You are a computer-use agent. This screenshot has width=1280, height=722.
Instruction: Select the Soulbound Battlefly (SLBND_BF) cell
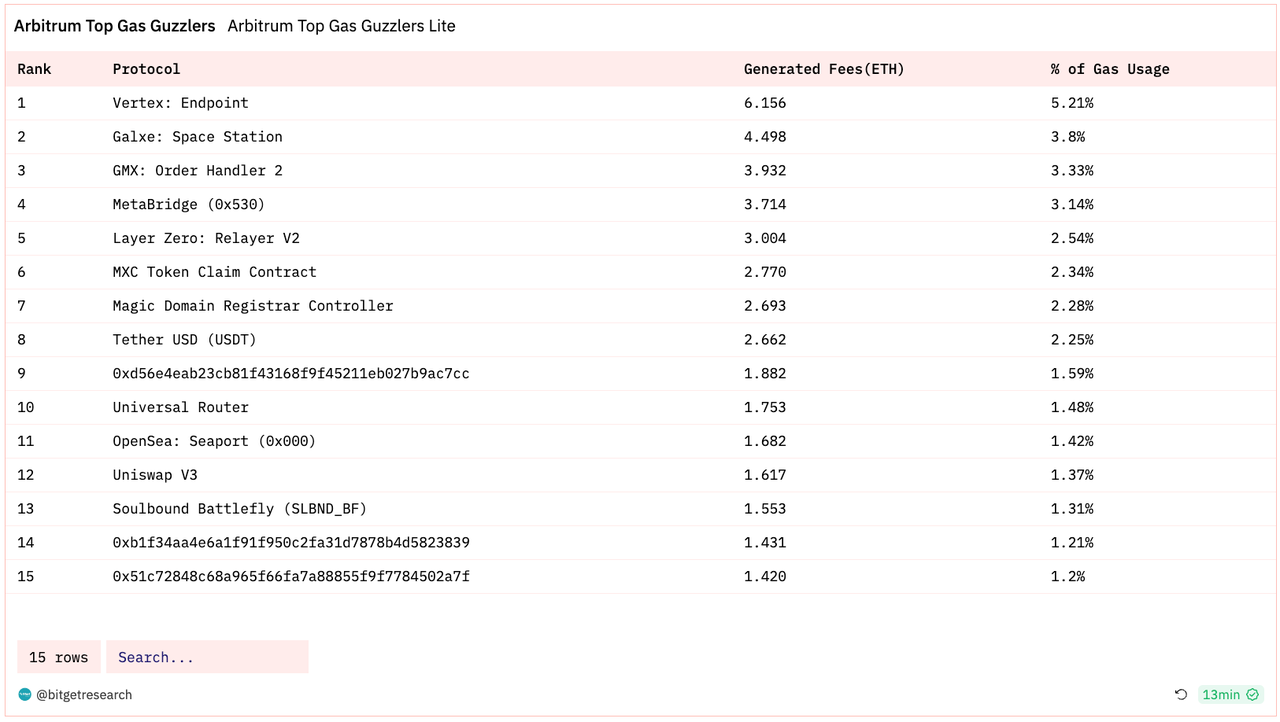tap(240, 509)
